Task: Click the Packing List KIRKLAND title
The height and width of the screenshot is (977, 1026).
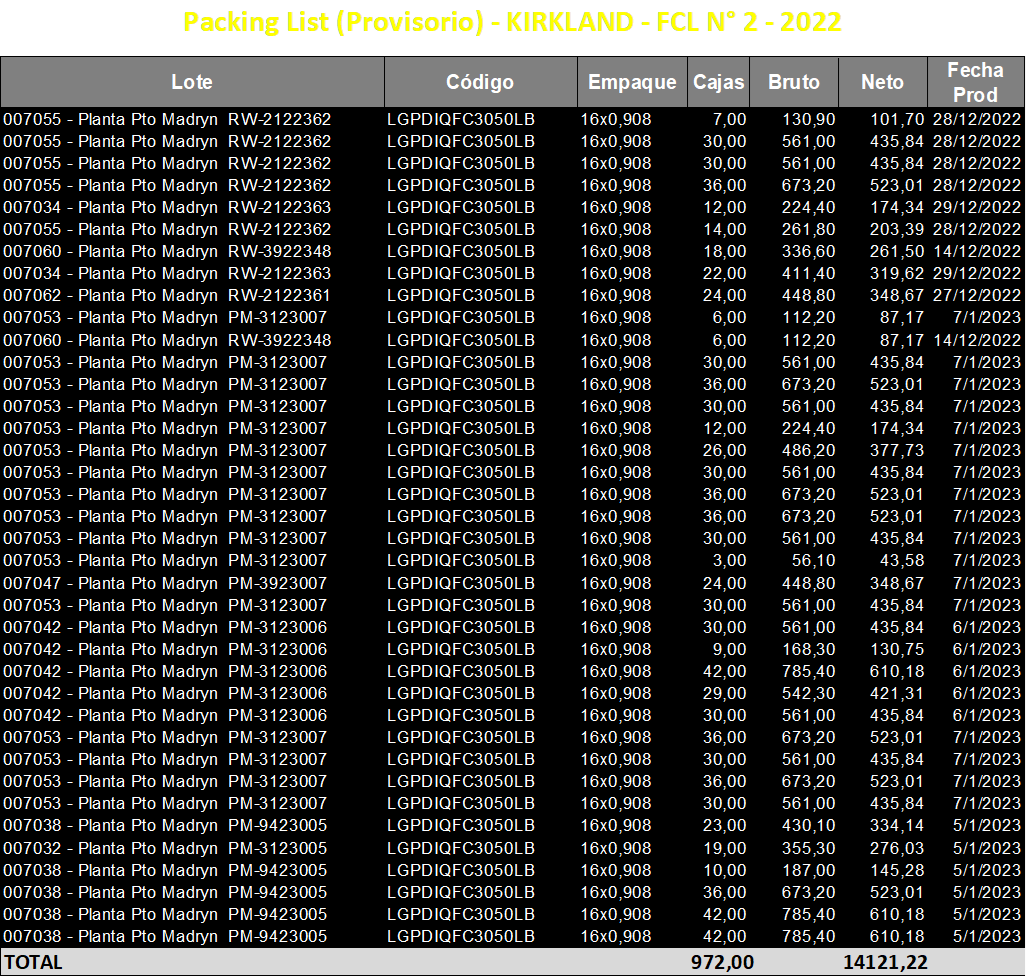Action: pyautogui.click(x=512, y=22)
